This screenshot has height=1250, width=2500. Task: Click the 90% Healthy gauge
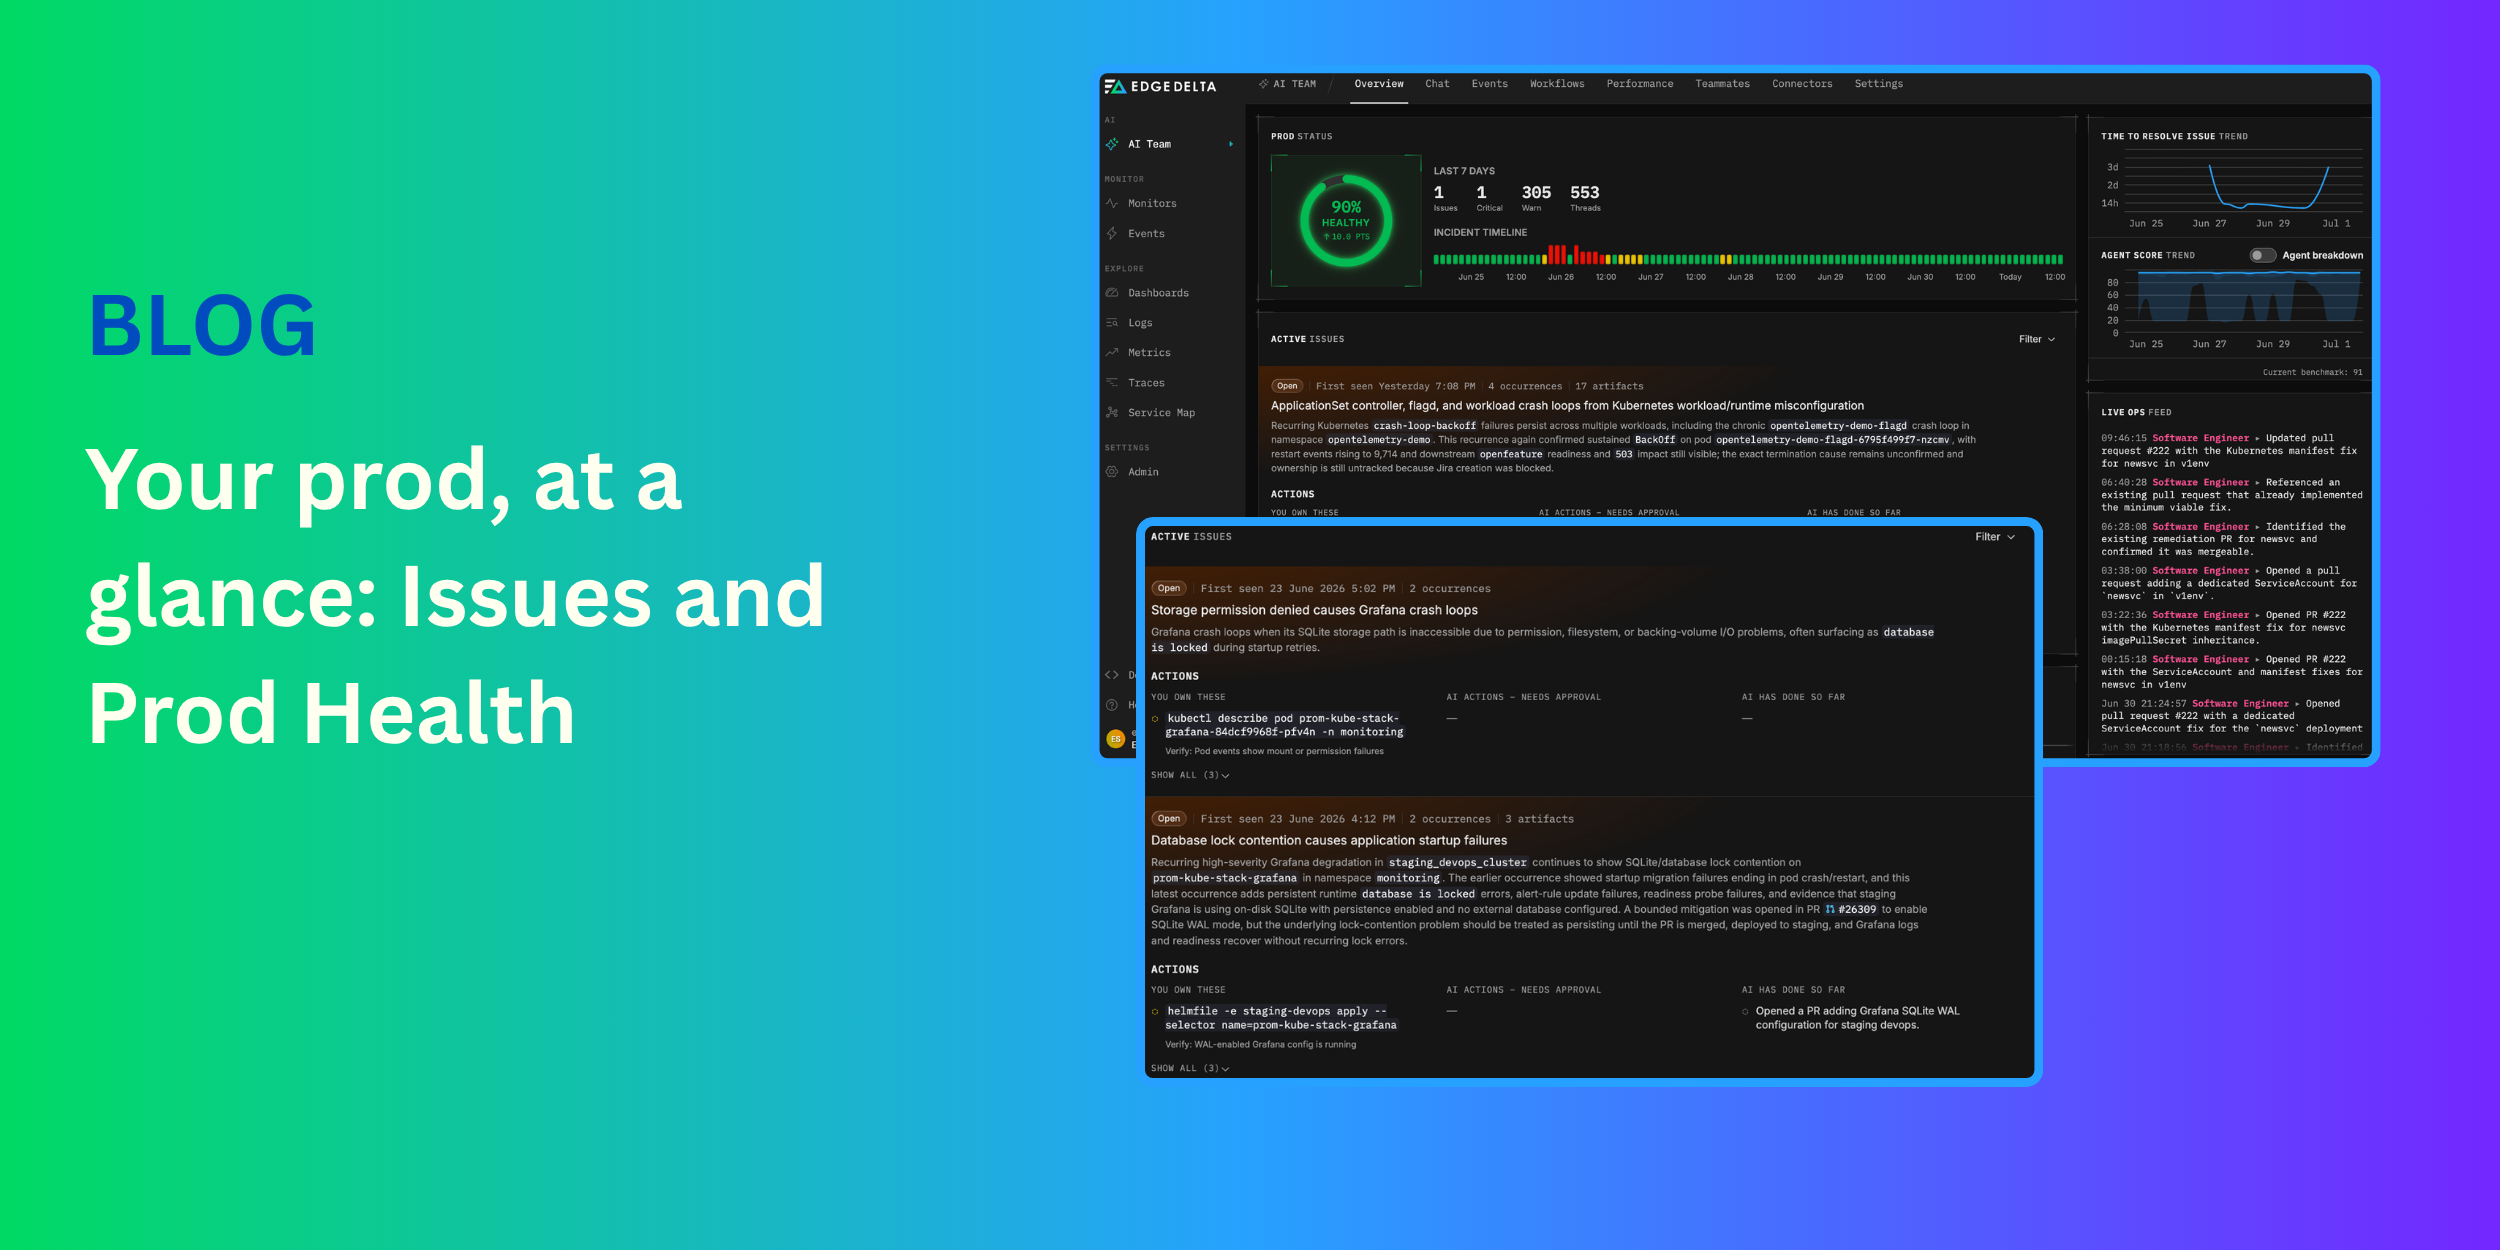tap(1346, 221)
